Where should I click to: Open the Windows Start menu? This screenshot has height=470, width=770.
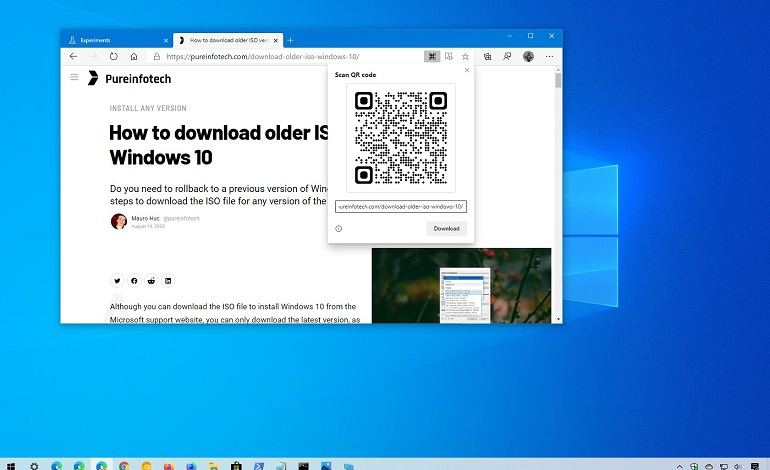click(11, 466)
